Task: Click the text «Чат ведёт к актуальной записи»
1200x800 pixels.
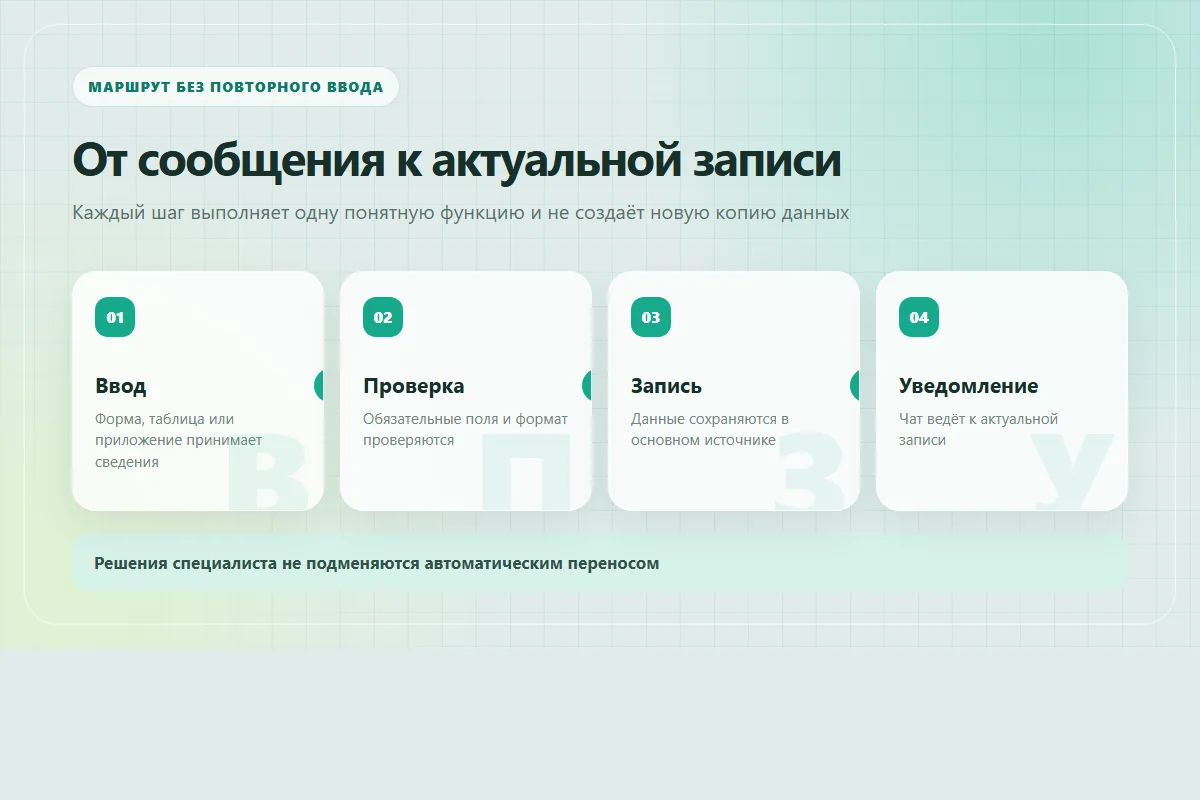Action: point(978,429)
